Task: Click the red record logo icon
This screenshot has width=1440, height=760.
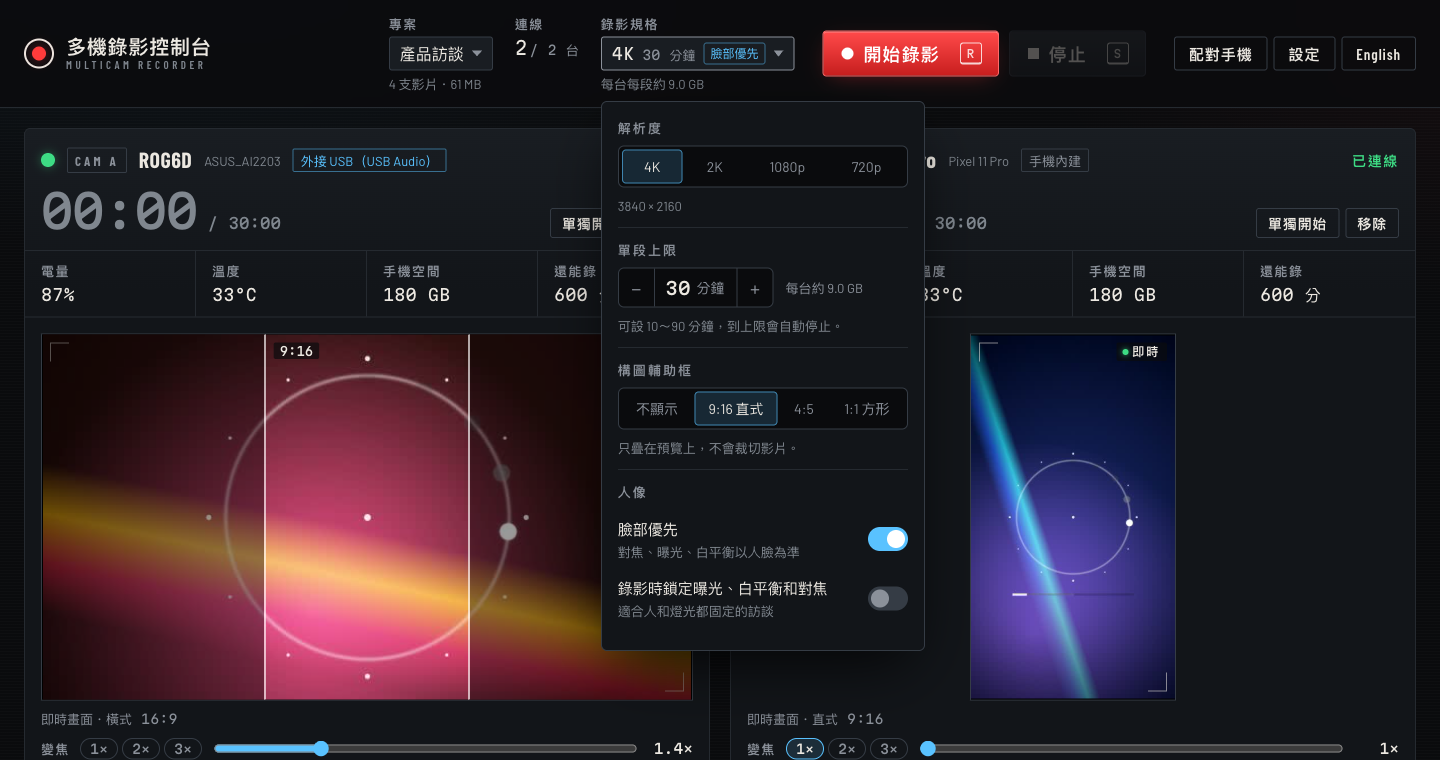Action: coord(39,53)
